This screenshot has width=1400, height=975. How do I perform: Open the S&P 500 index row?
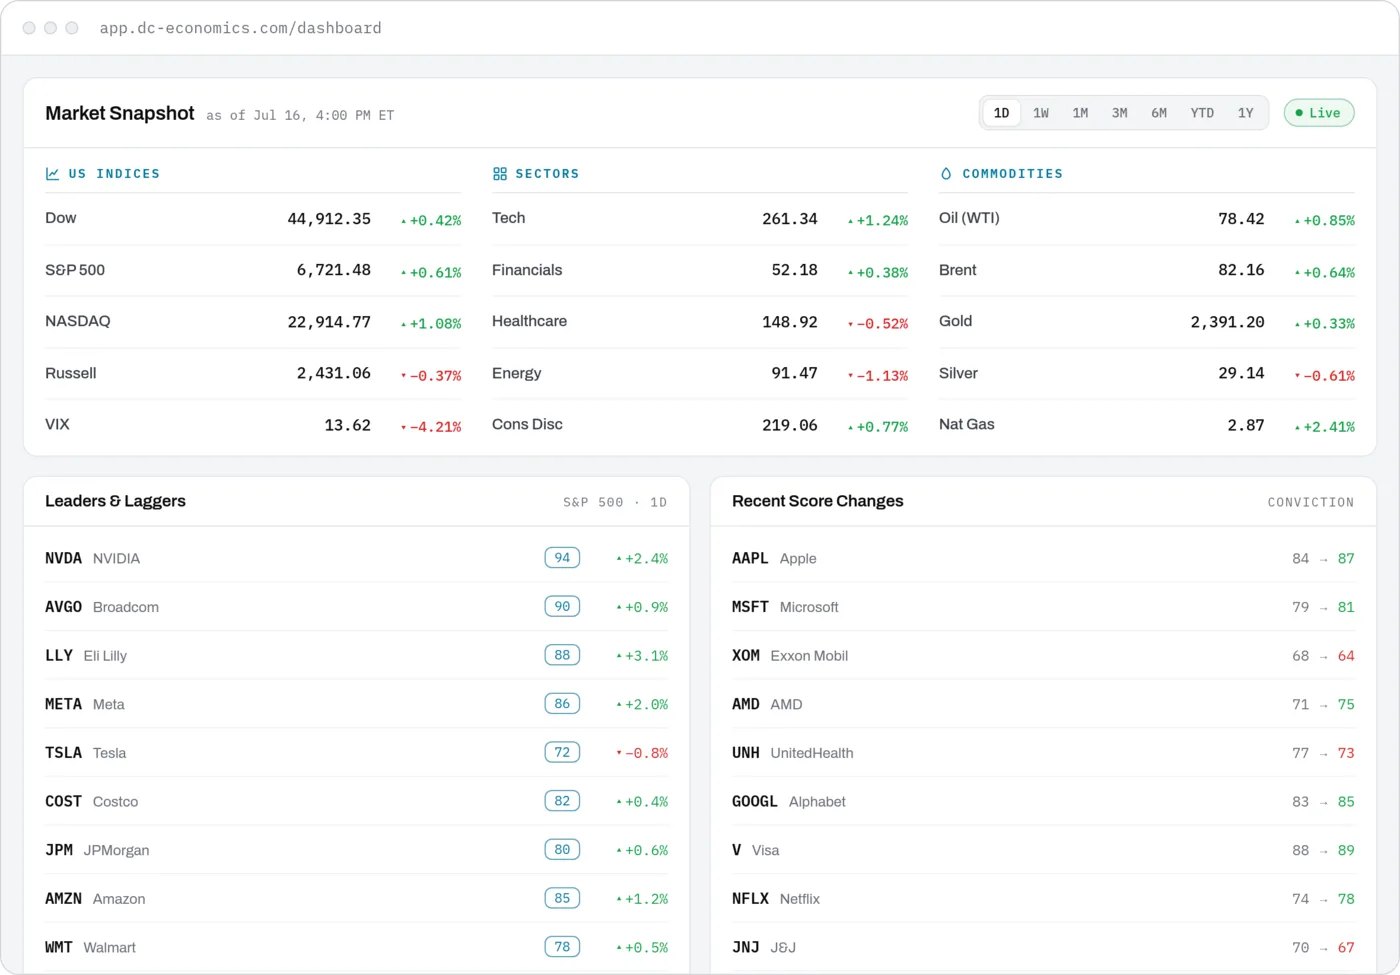253,271
